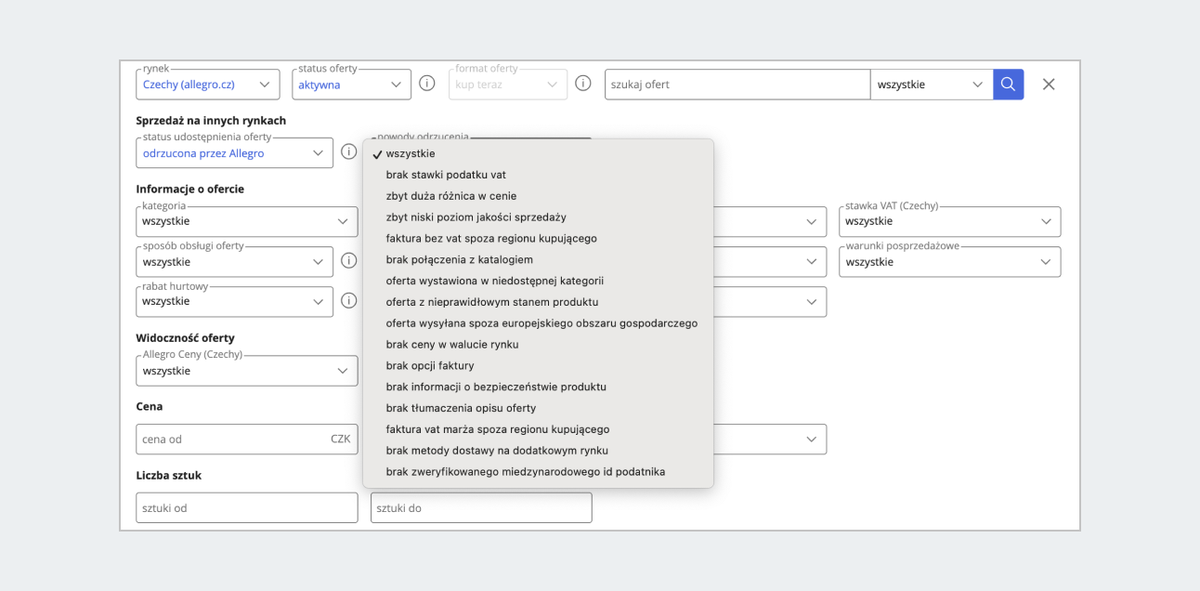Expand the kategoria dropdown

pyautogui.click(x=246, y=221)
